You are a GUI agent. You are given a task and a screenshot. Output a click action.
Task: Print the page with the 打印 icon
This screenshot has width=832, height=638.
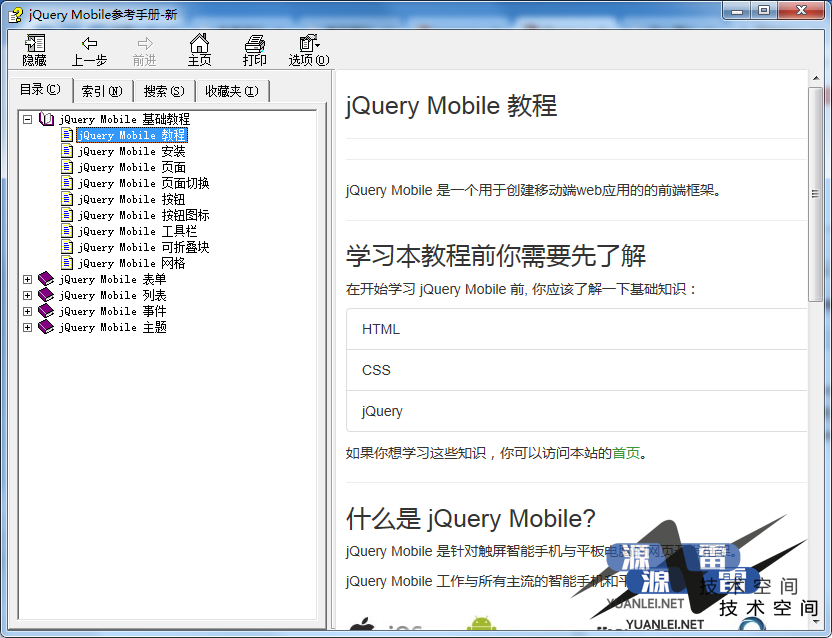tap(255, 44)
